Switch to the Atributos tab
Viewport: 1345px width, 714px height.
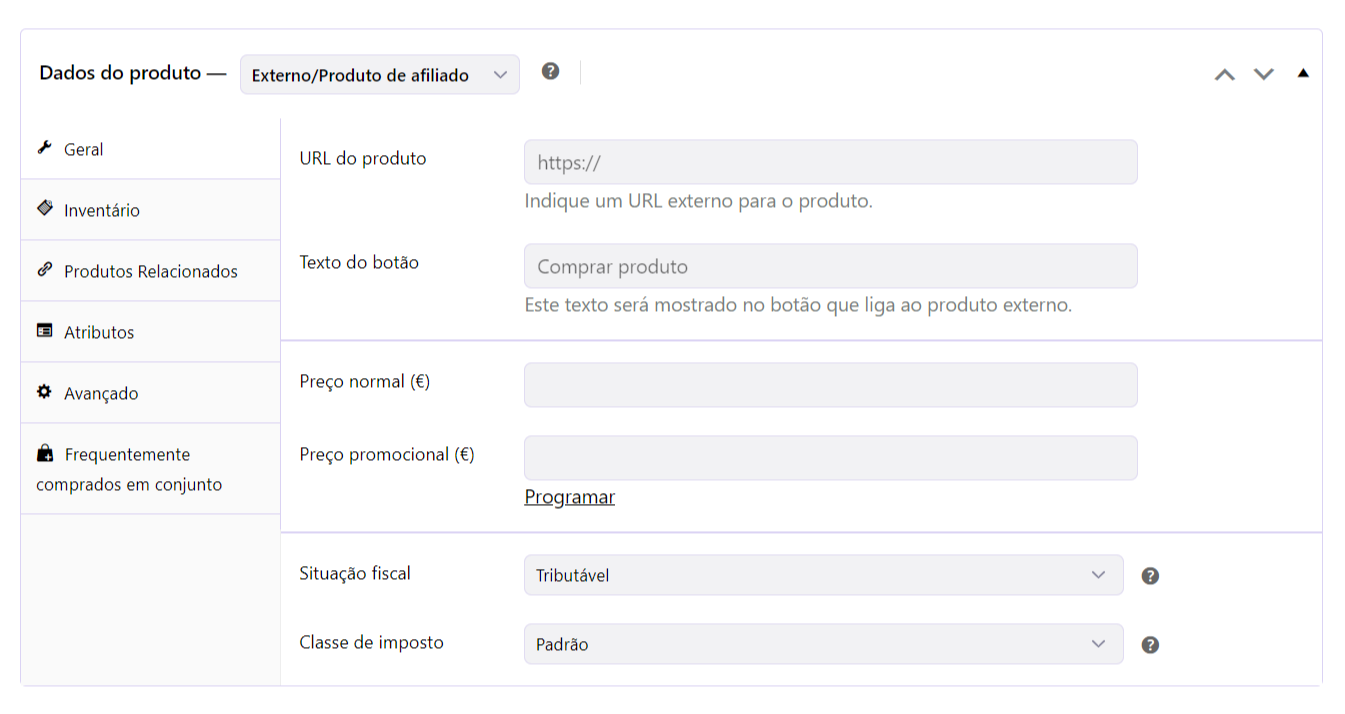tap(150, 332)
